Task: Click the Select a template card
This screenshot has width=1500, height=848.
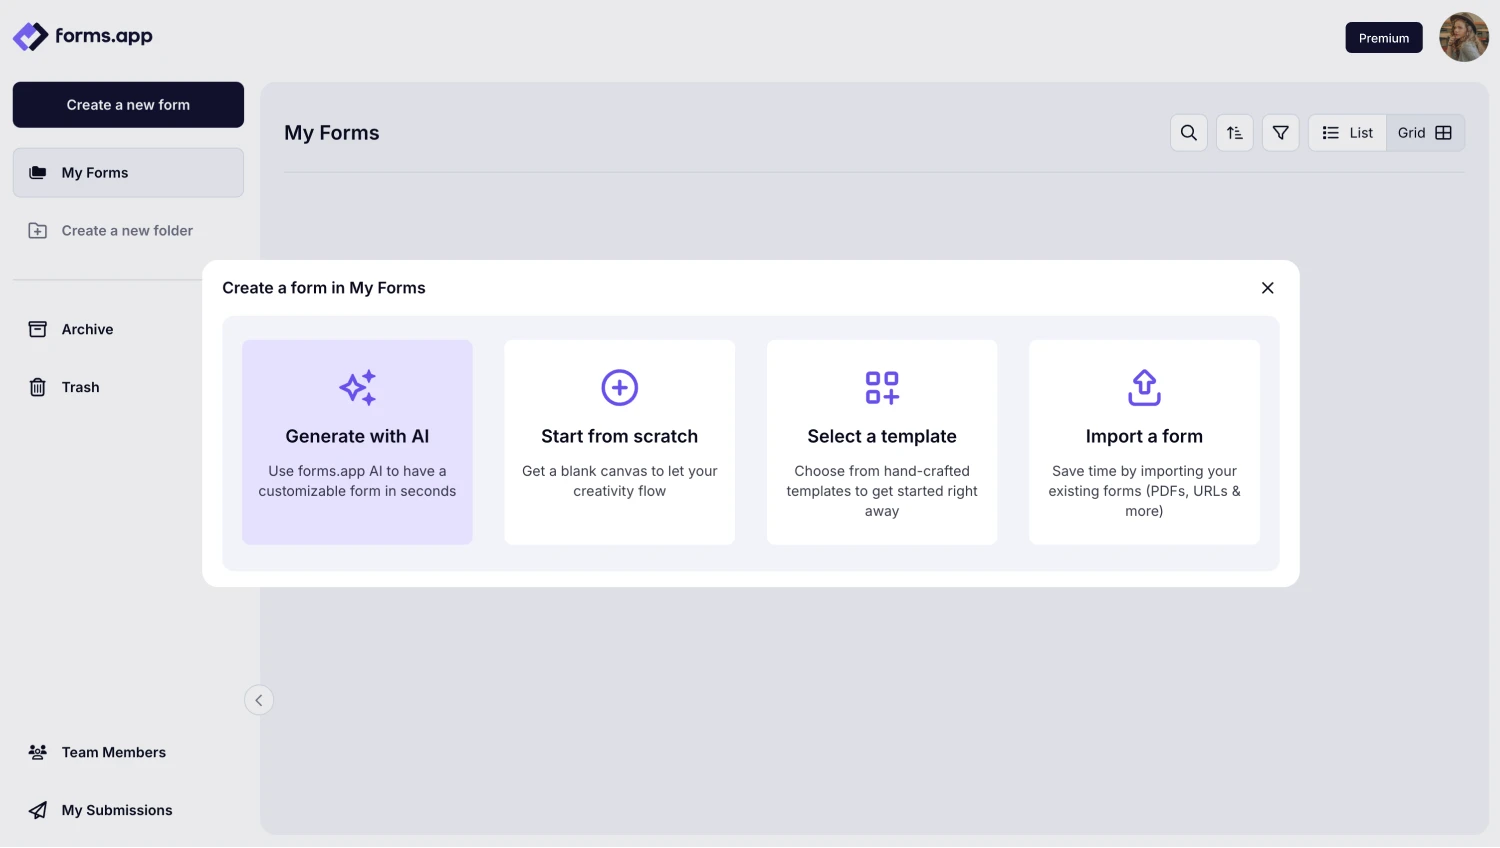Action: (x=881, y=442)
